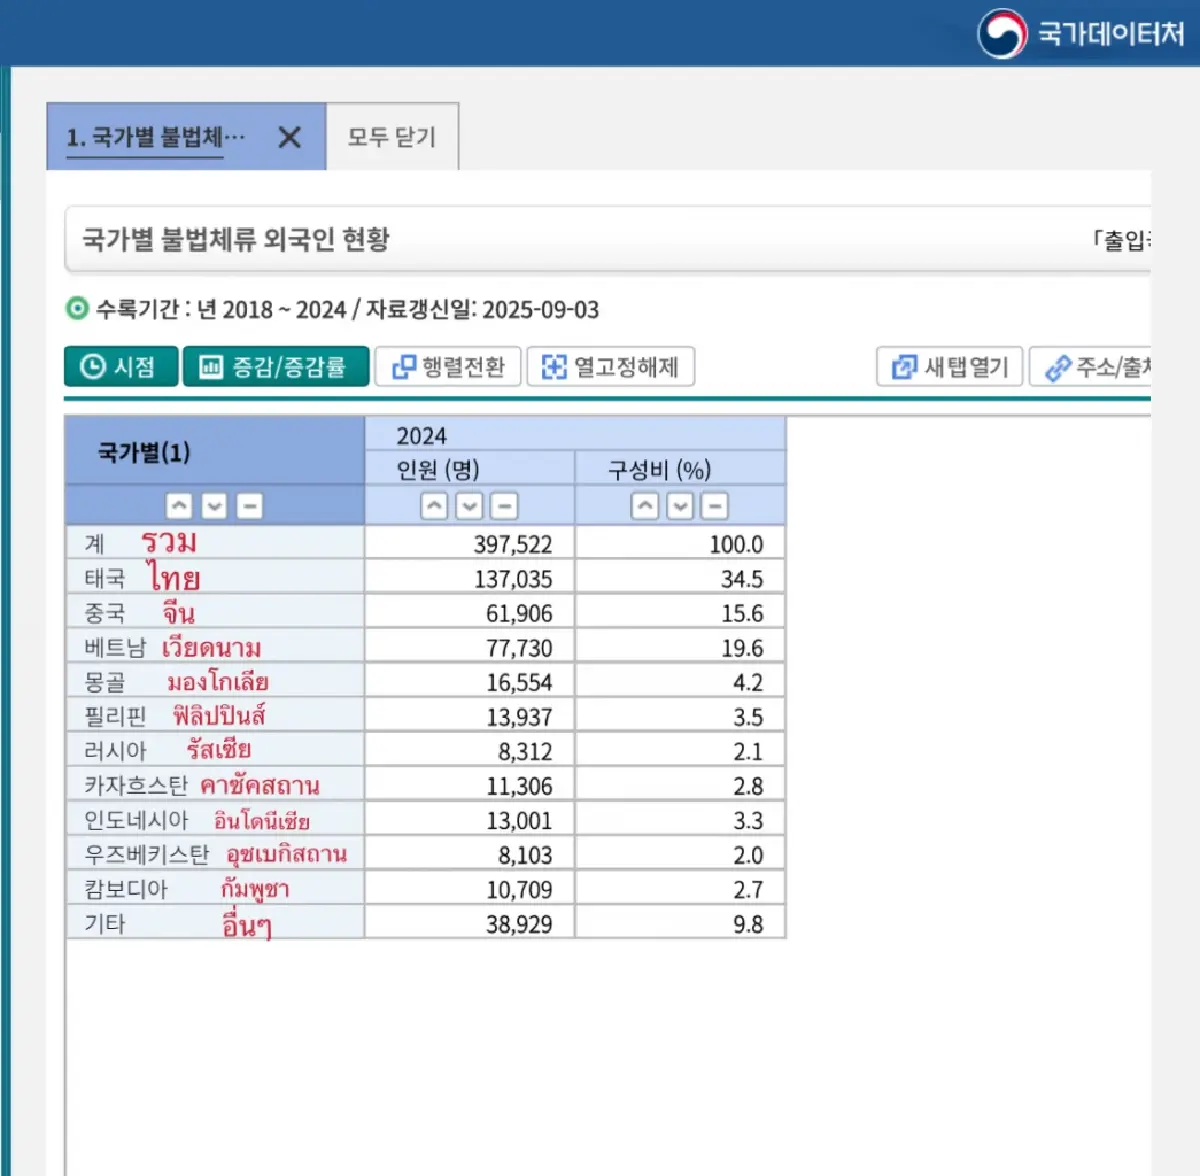Viewport: 1200px width, 1176px height.
Task: Click the 15.6 percentage cell
Action: click(680, 613)
